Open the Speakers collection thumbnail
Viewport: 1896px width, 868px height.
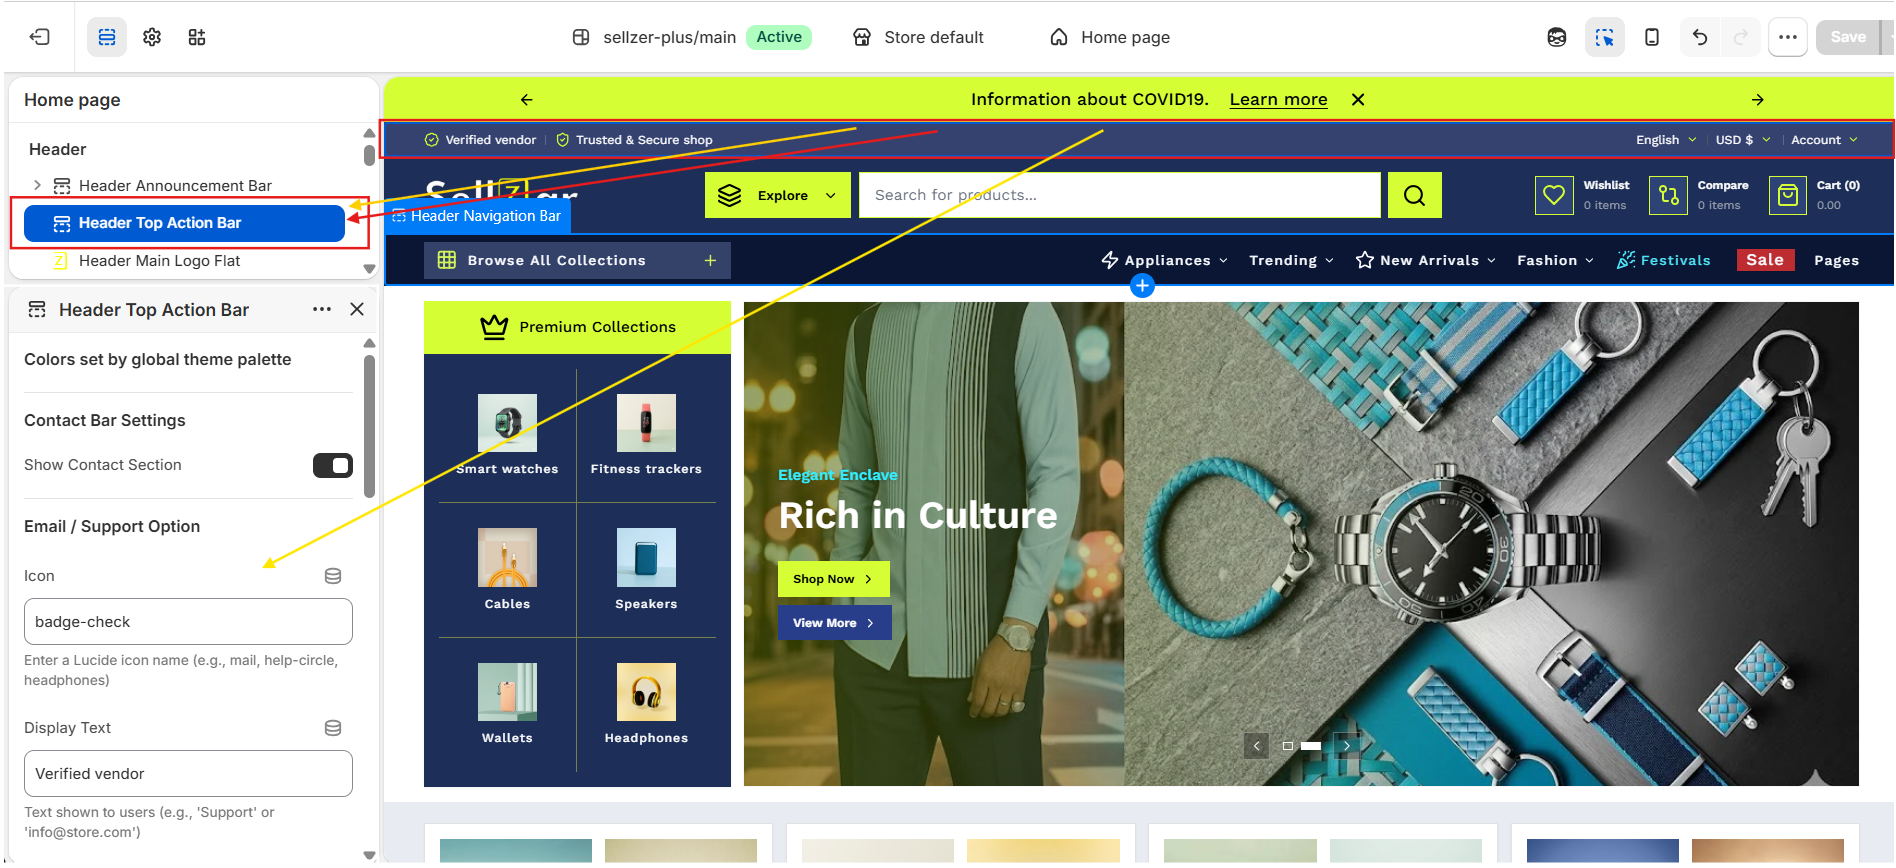pos(646,557)
